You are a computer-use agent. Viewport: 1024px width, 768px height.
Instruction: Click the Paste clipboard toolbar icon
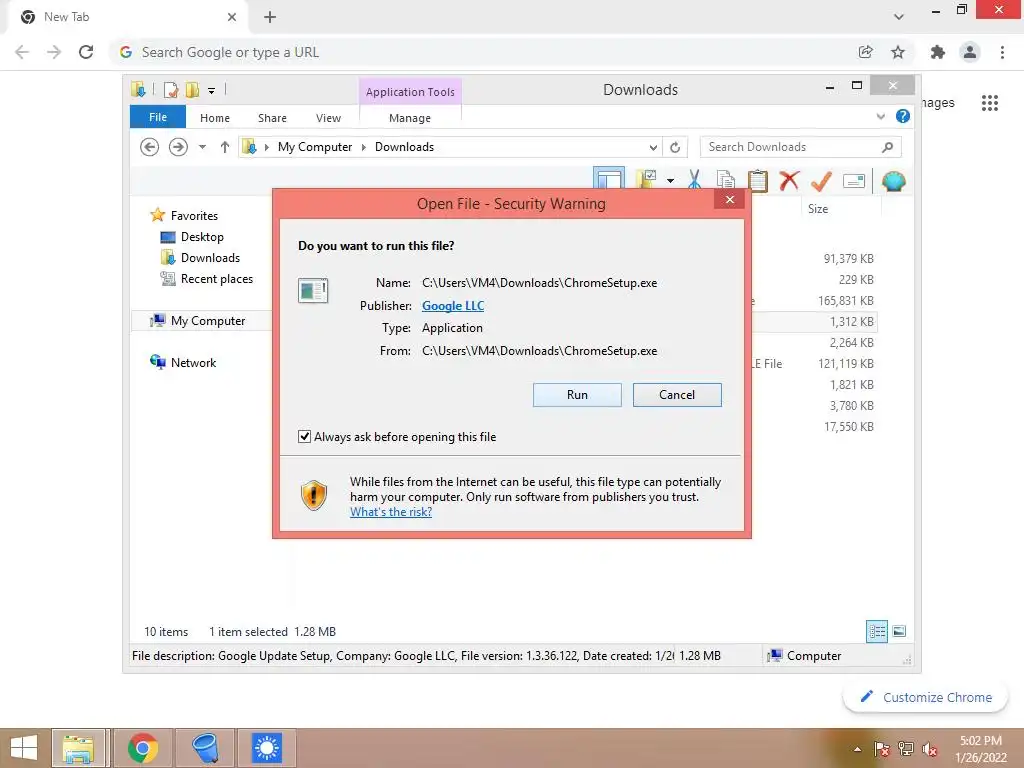pos(758,180)
